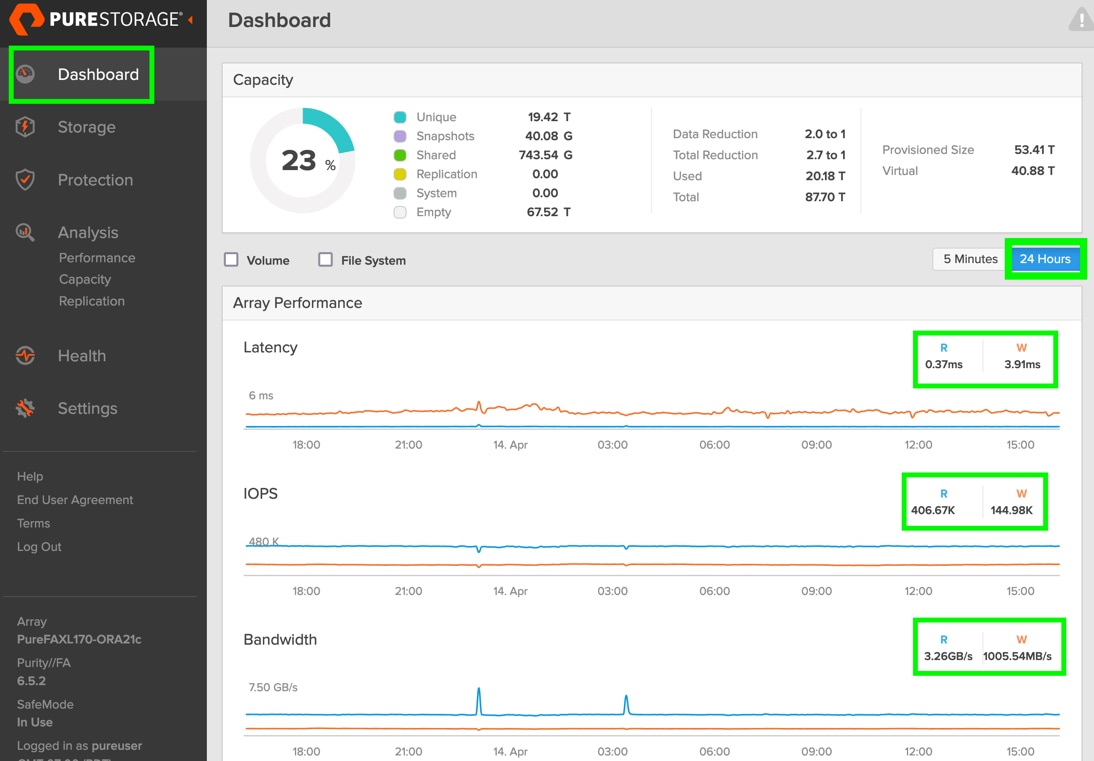Click the Storage lightning bolt icon

coord(25,127)
